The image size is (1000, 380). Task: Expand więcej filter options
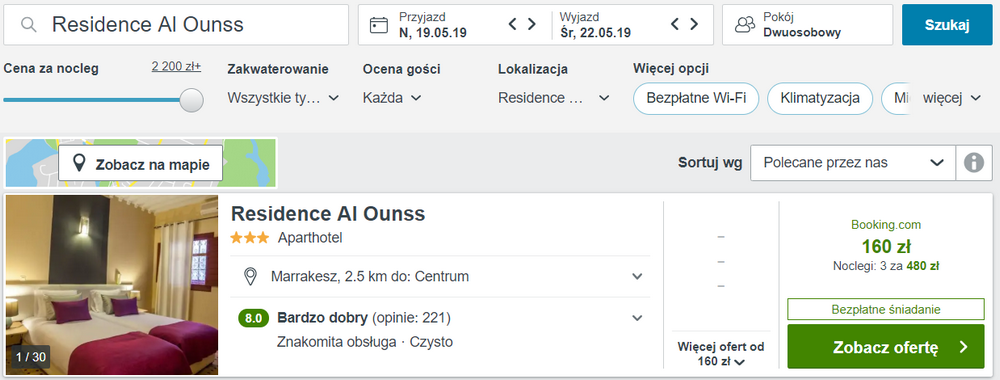point(952,98)
